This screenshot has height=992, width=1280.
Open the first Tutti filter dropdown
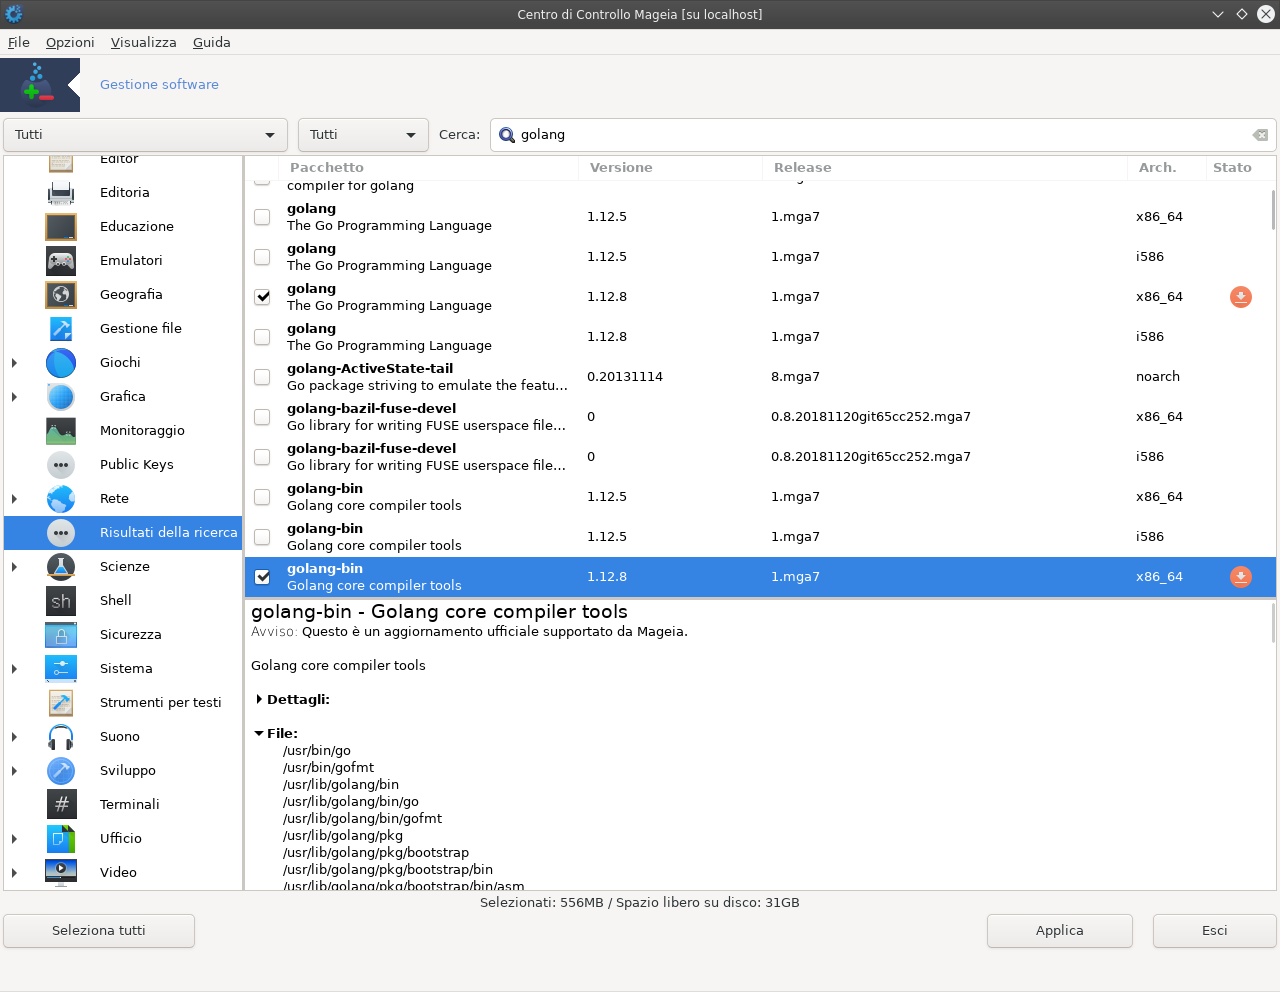pos(146,135)
